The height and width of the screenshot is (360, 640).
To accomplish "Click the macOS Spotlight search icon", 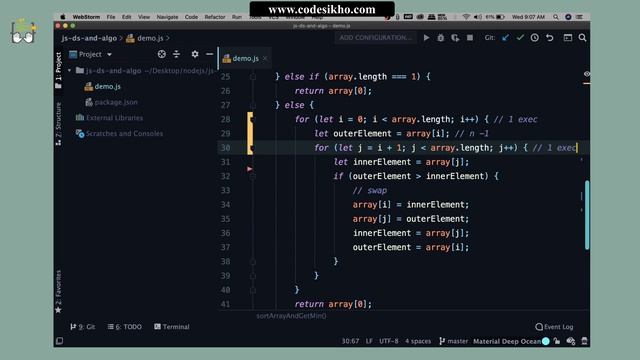I will click(556, 17).
